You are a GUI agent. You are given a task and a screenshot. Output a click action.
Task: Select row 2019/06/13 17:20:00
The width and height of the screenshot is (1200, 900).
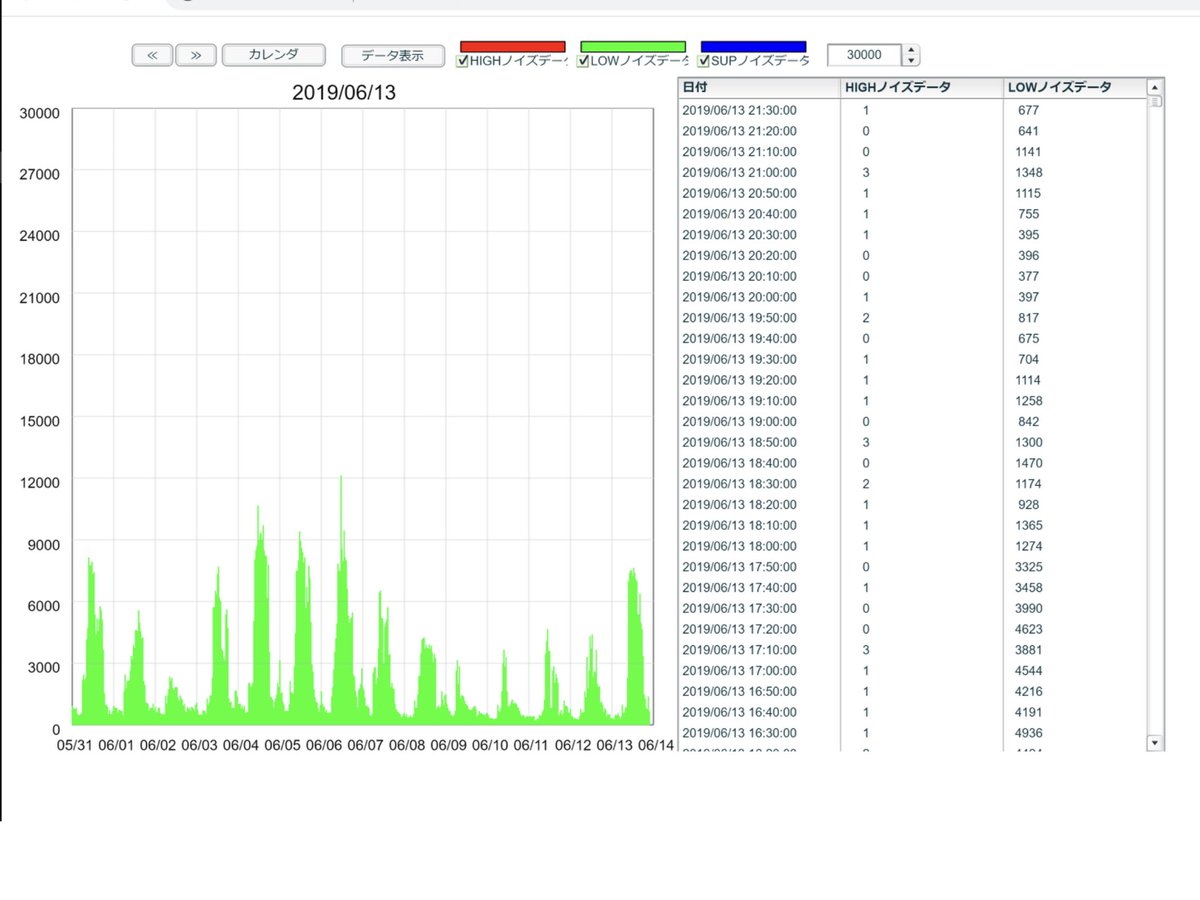912,629
